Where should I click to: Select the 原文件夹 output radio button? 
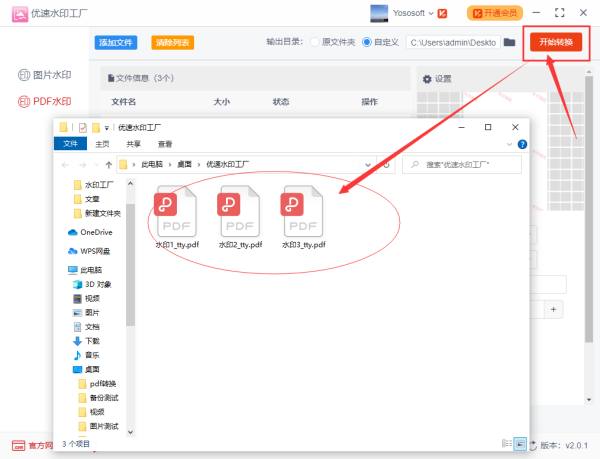click(315, 42)
